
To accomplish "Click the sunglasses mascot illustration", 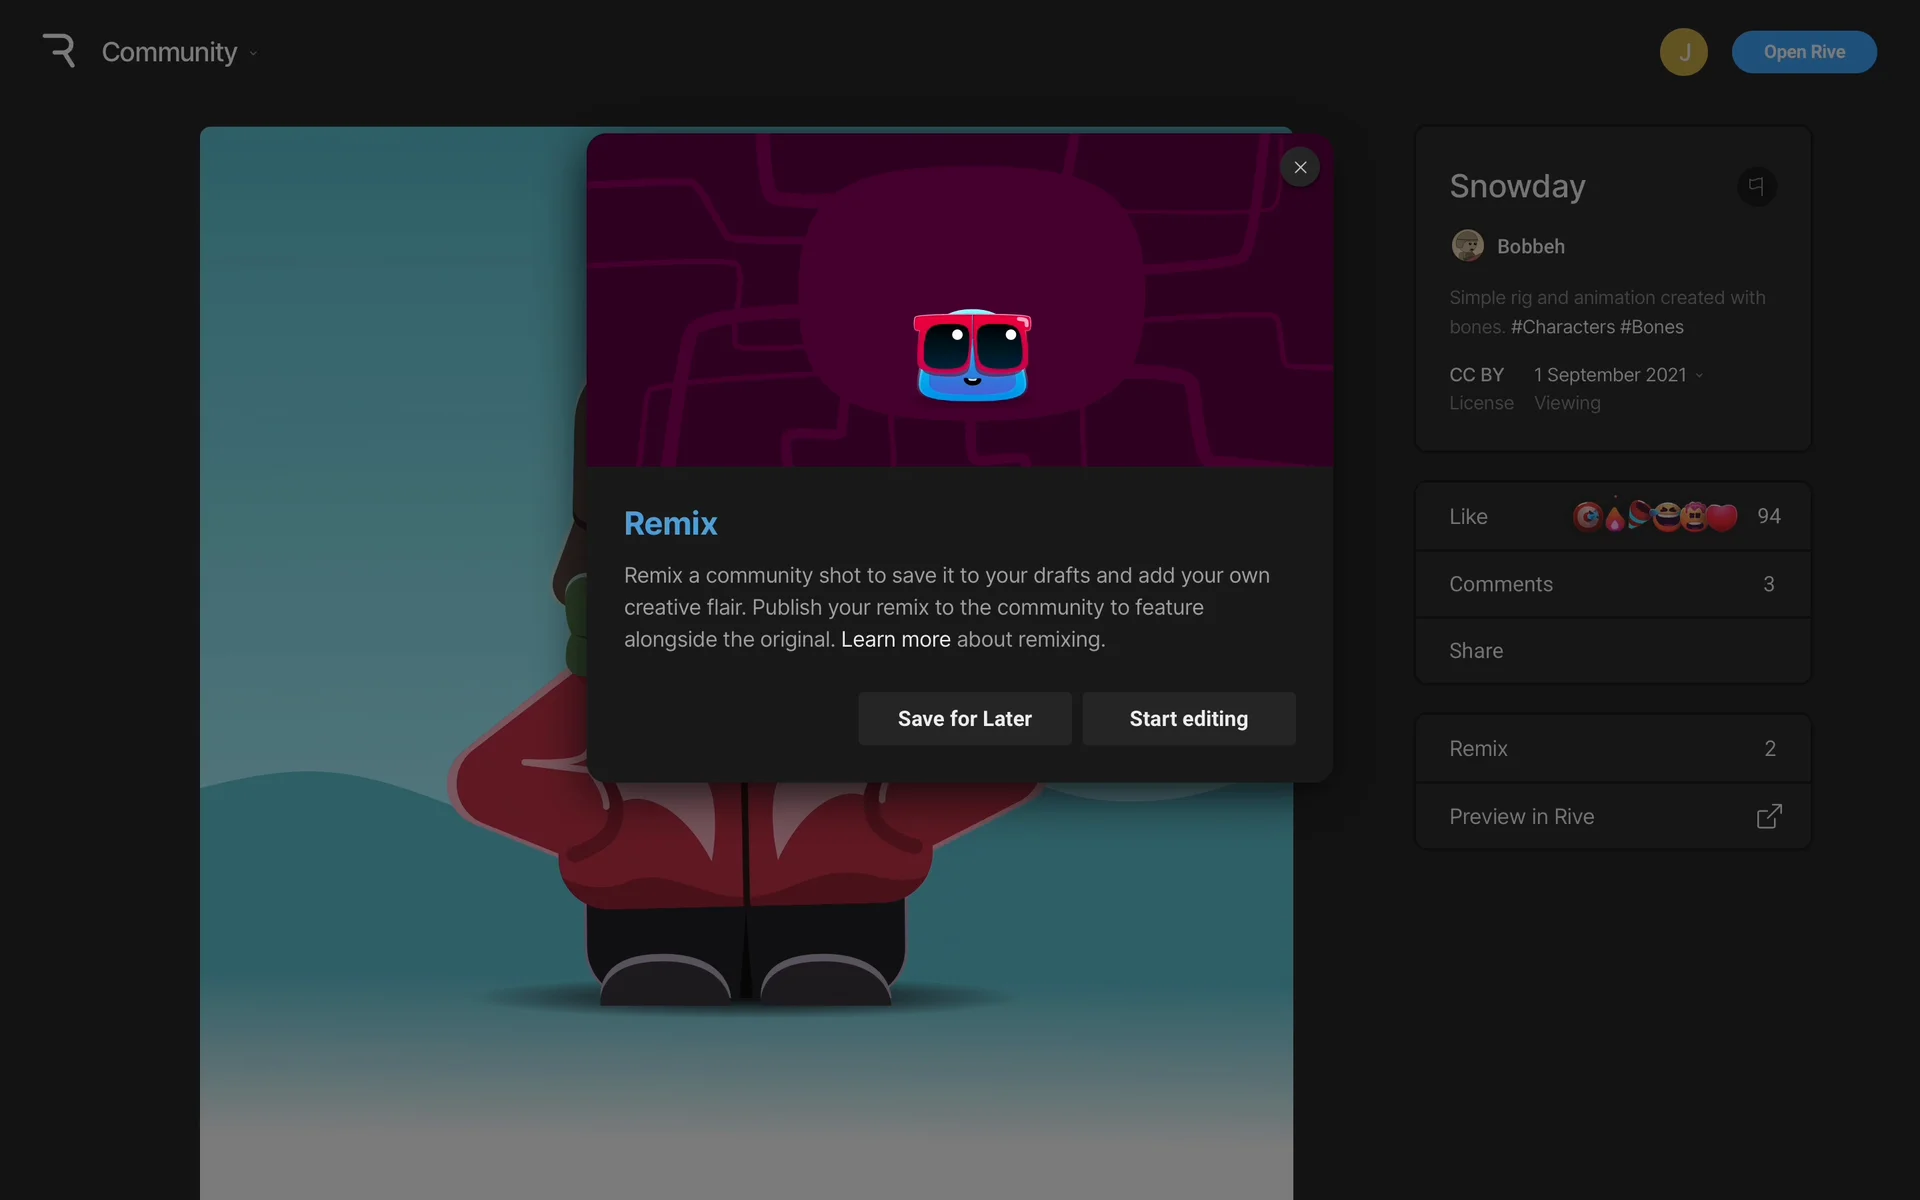I will [x=971, y=355].
